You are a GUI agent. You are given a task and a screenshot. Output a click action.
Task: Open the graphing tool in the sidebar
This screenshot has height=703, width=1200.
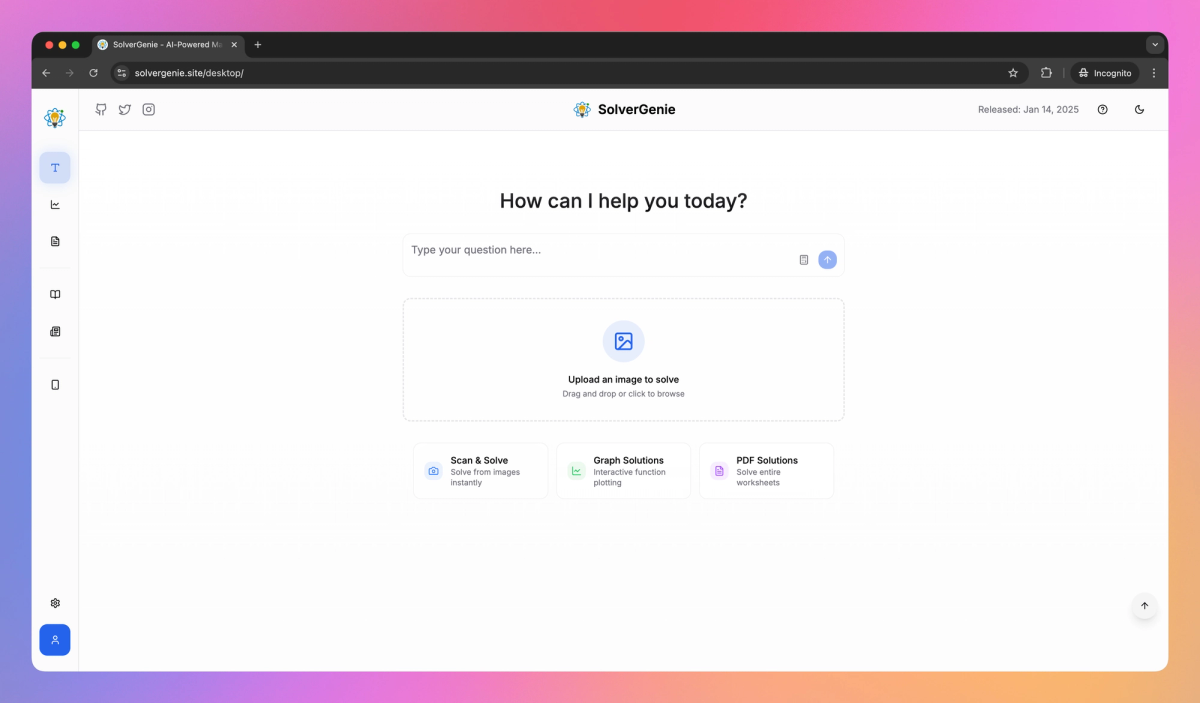pyautogui.click(x=55, y=204)
